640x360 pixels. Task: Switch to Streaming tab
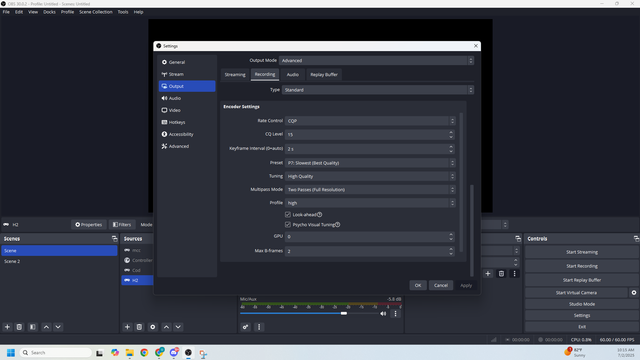pos(235,75)
